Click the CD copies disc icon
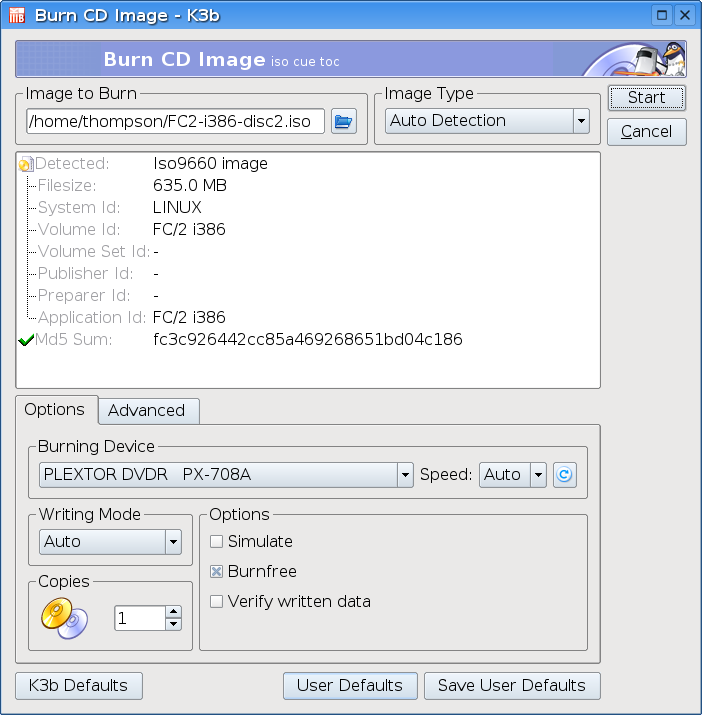This screenshot has height=715, width=702. pyautogui.click(x=64, y=618)
